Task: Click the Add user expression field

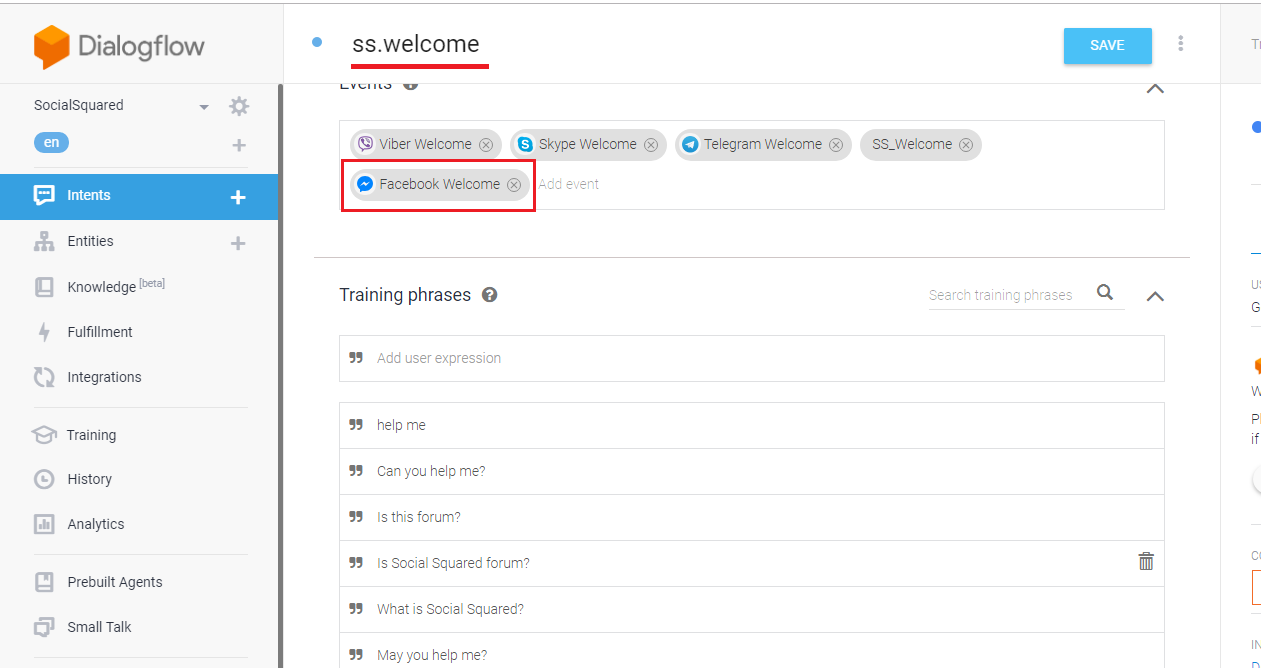Action: click(x=750, y=358)
